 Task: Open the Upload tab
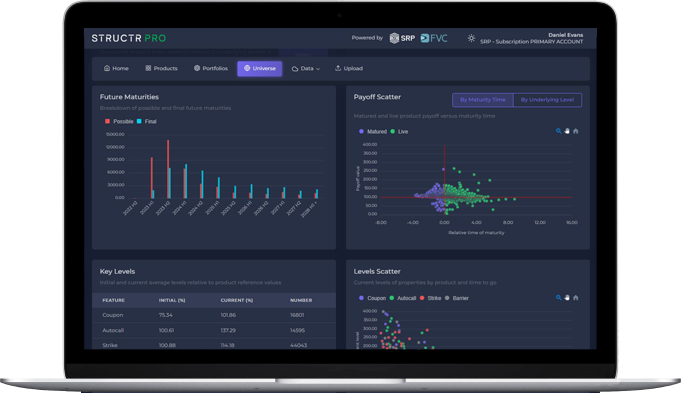pyautogui.click(x=349, y=69)
